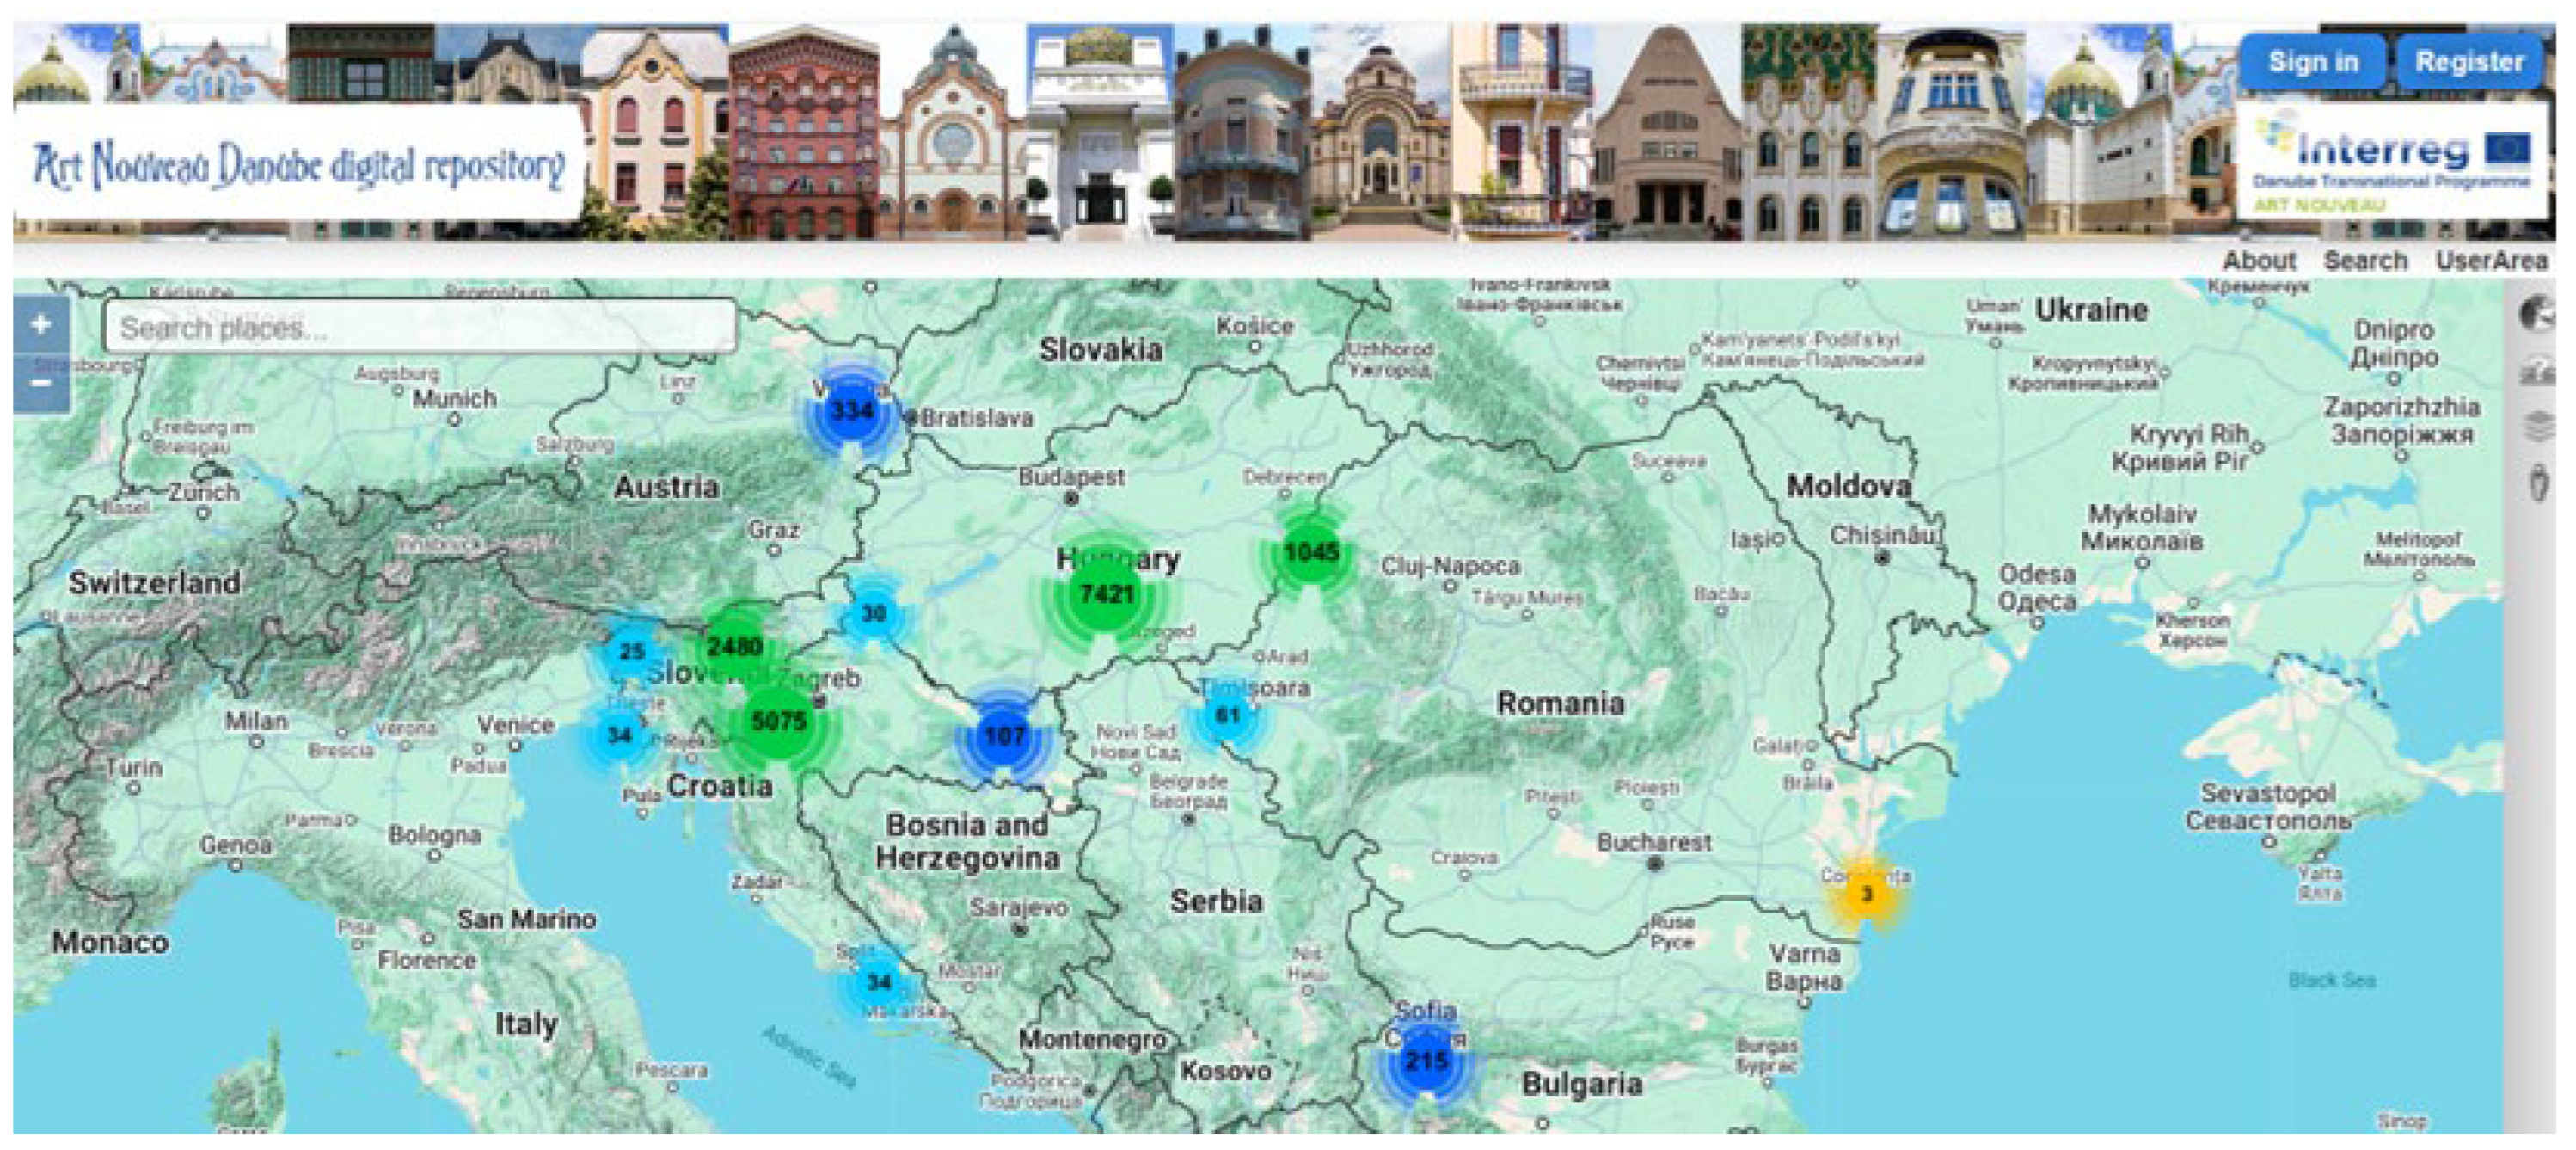The image size is (2576, 1150).
Task: Click the Sign in button
Action: click(2312, 62)
